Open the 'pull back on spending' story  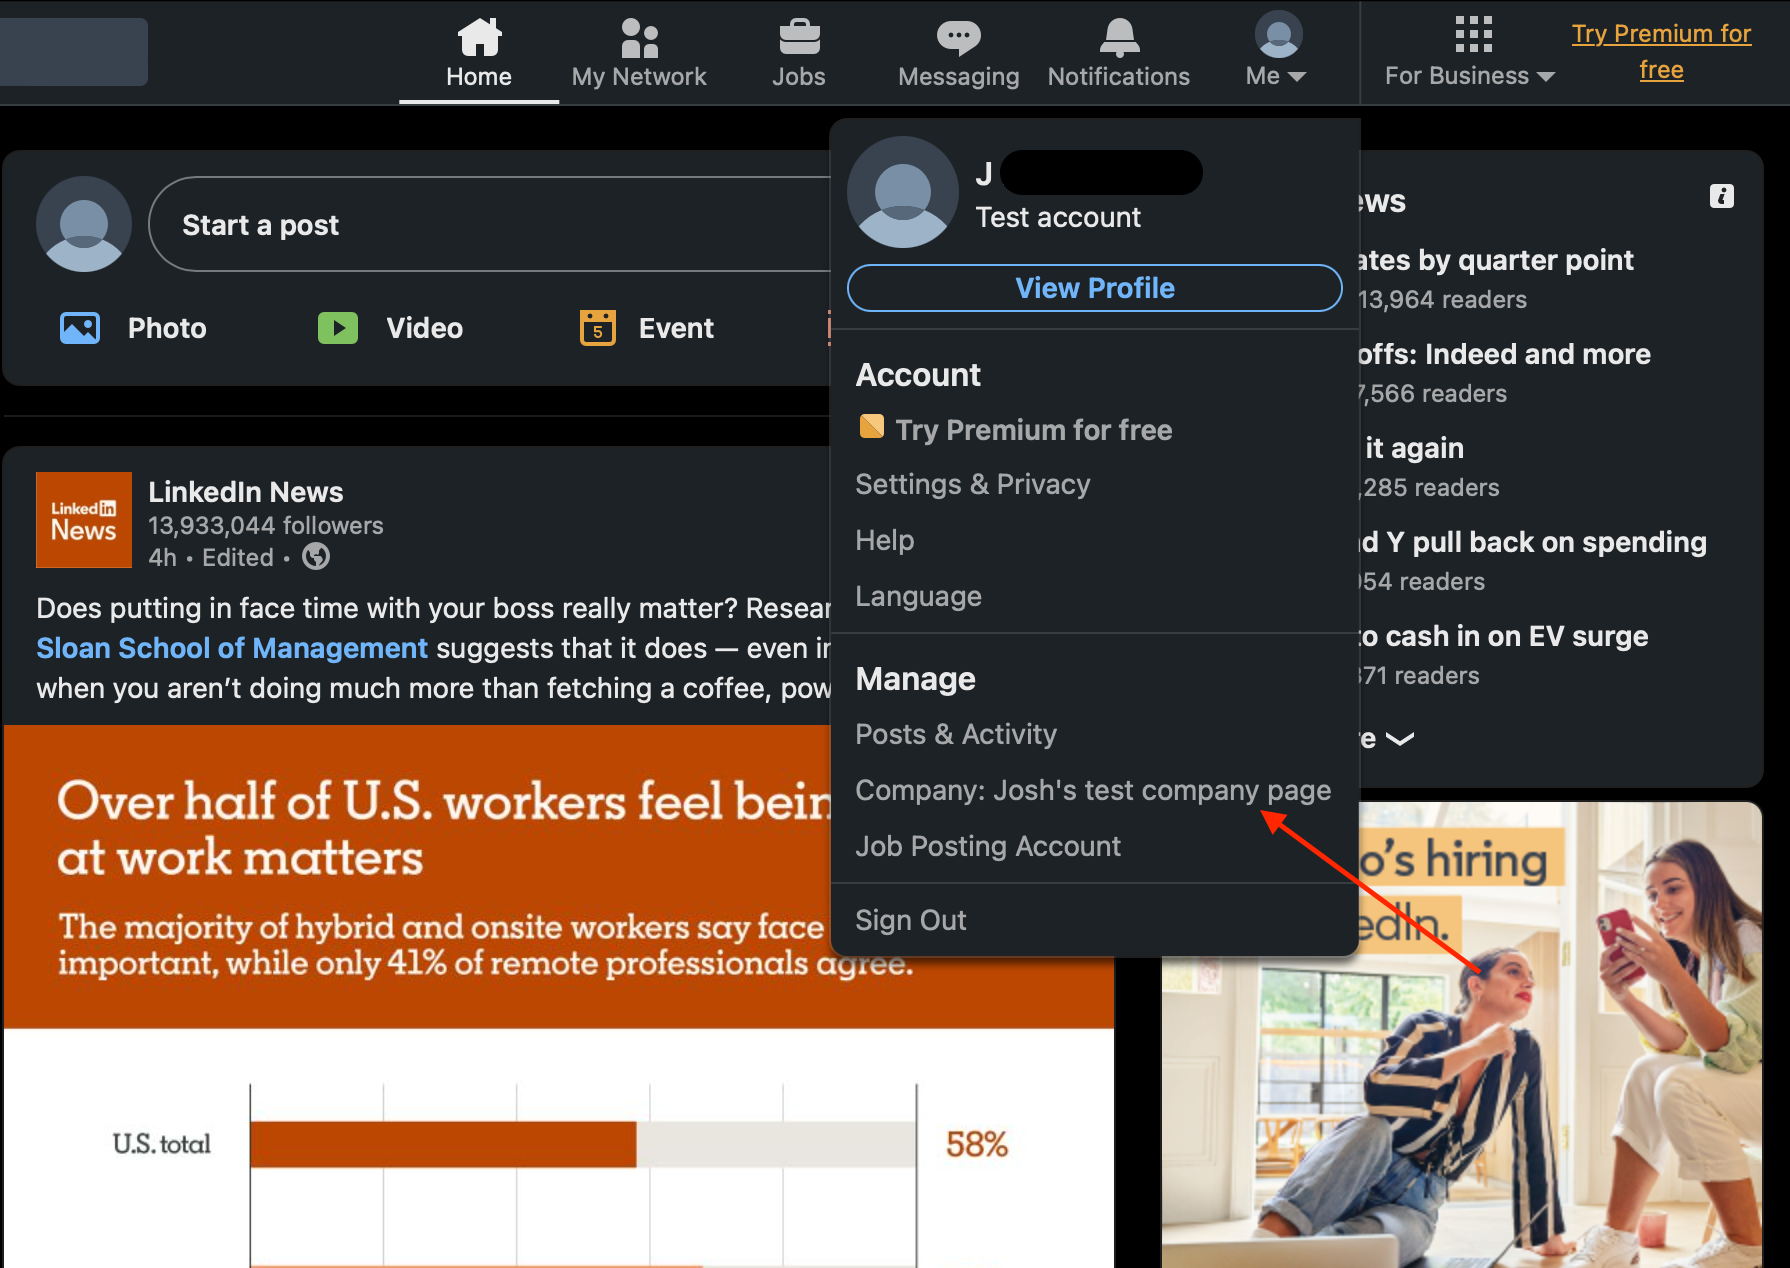tap(1532, 543)
